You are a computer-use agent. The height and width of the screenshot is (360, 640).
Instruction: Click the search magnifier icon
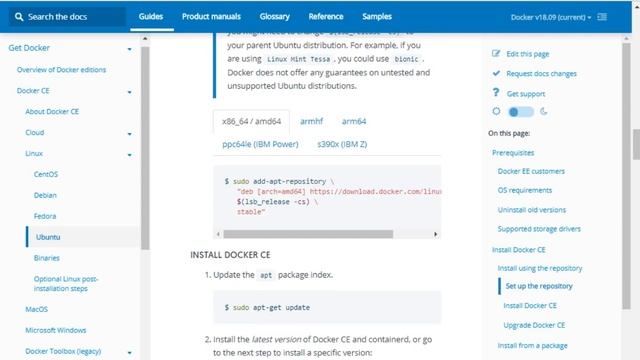[x=19, y=17]
